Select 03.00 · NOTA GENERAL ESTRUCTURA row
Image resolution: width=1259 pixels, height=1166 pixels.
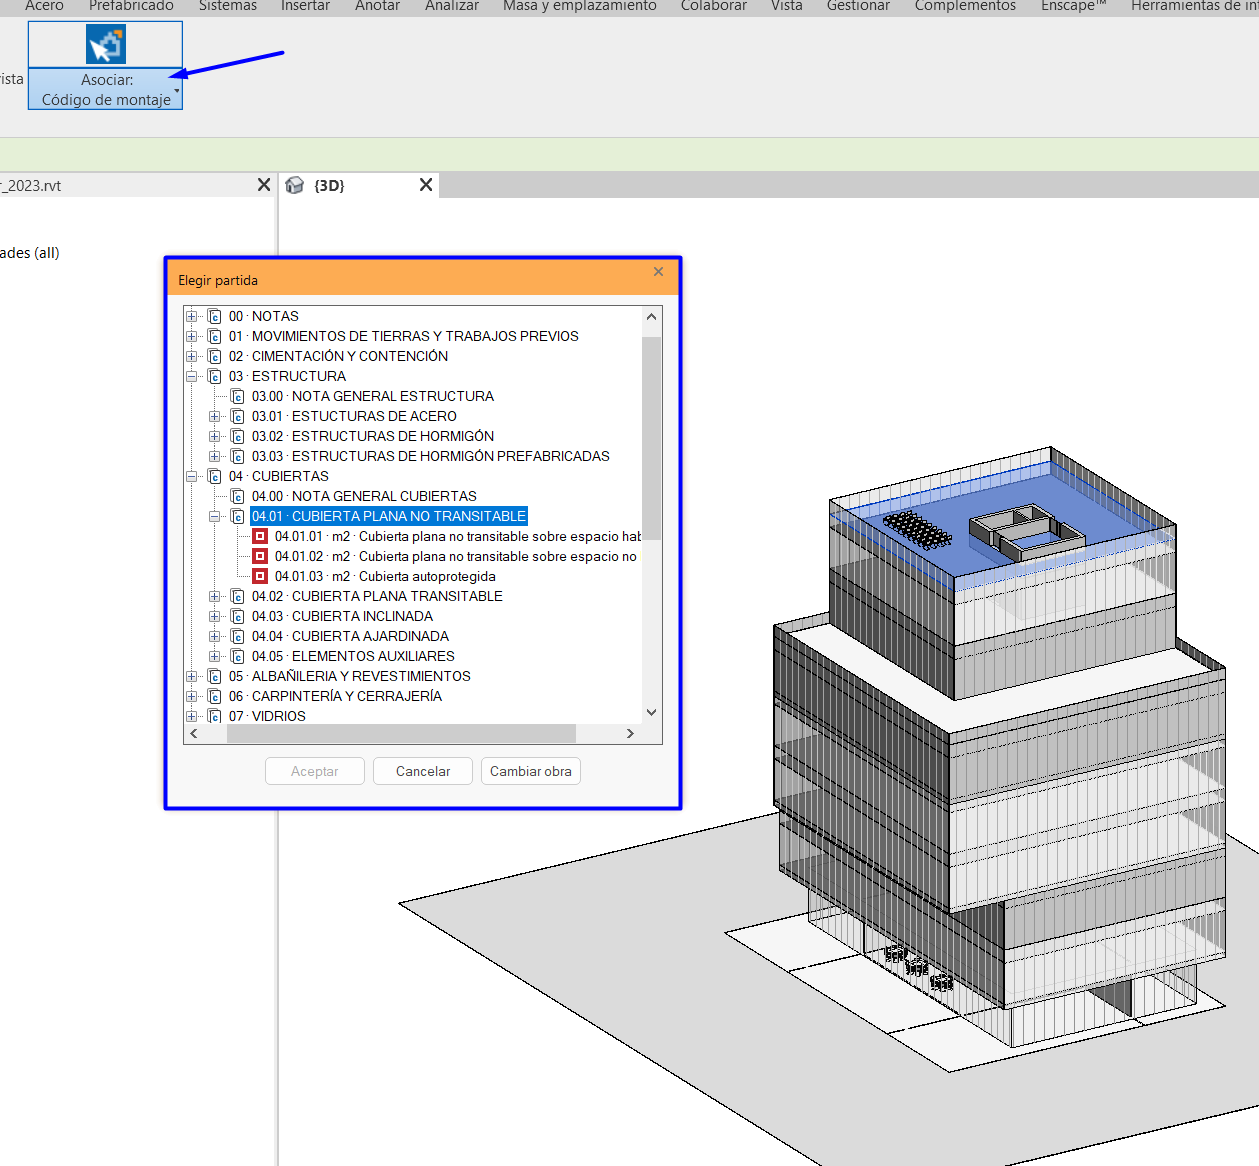point(373,396)
